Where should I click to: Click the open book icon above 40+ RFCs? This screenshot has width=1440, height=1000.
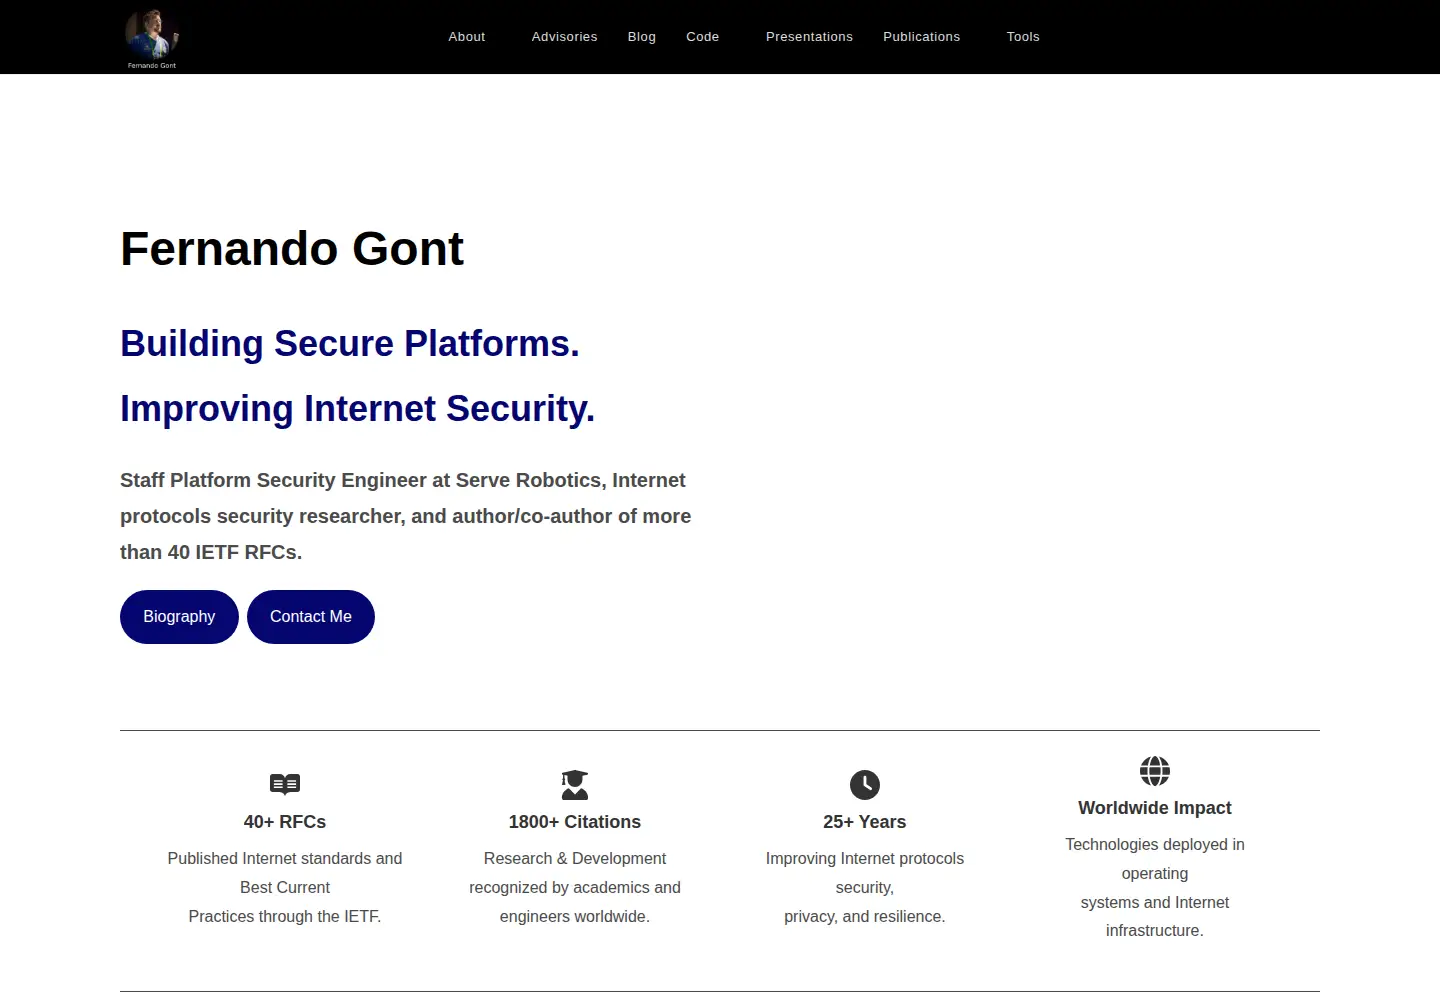click(285, 784)
